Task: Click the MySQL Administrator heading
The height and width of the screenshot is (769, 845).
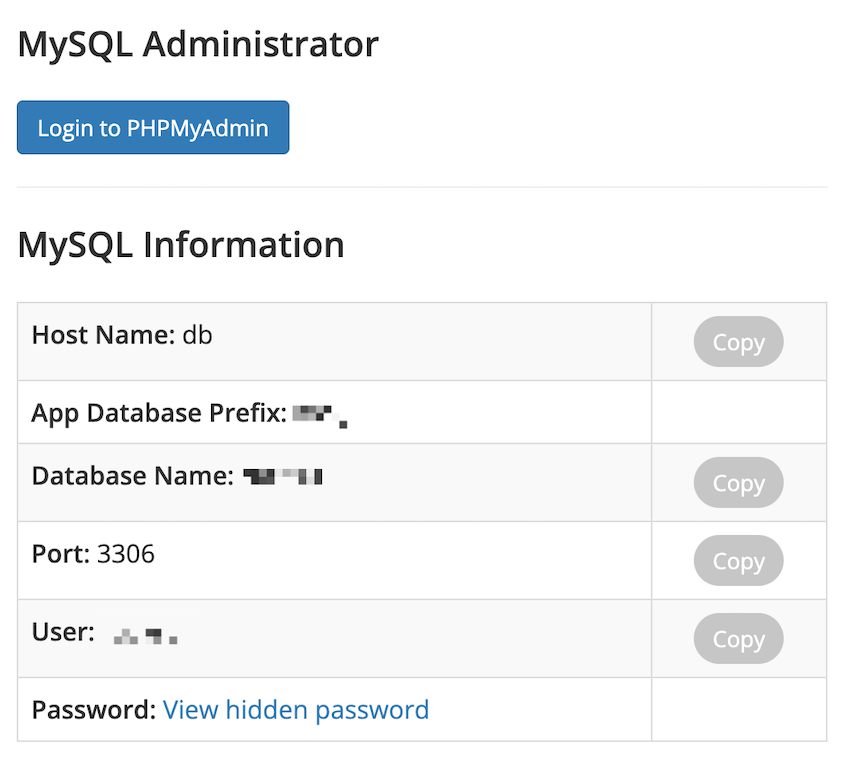Action: [197, 44]
